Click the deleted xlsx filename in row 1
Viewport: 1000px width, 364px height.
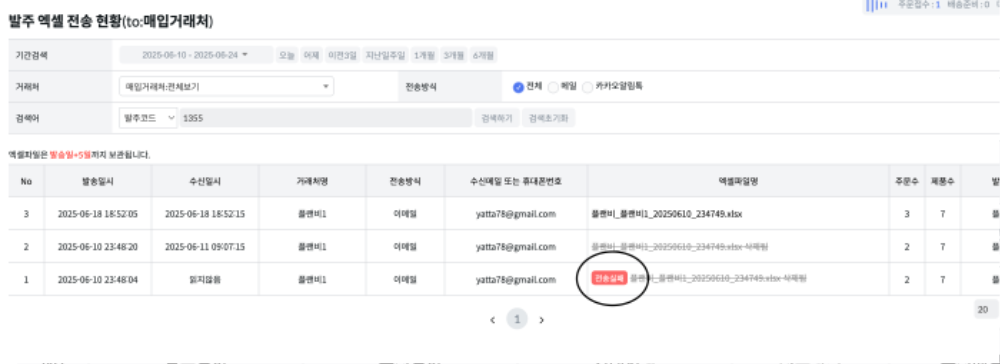pos(719,279)
